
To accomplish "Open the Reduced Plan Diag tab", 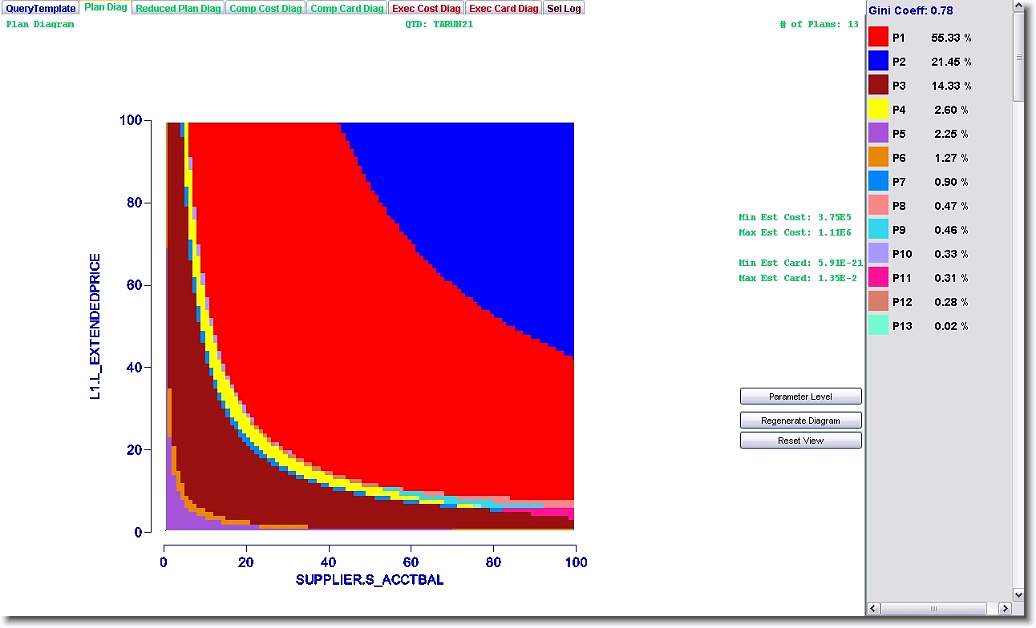I will (178, 8).
